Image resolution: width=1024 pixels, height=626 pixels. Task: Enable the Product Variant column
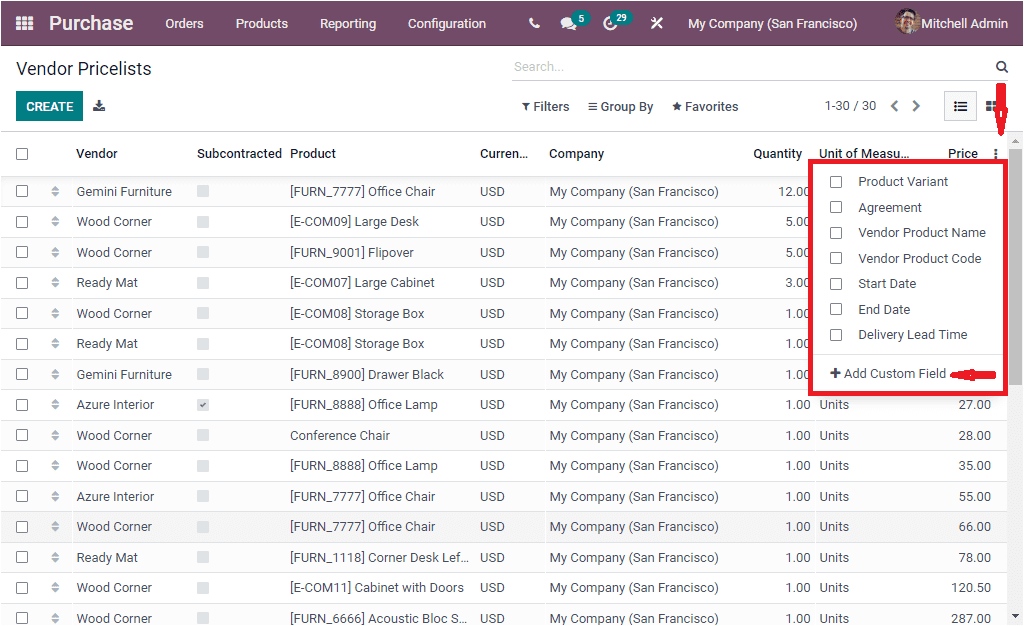[x=837, y=182]
